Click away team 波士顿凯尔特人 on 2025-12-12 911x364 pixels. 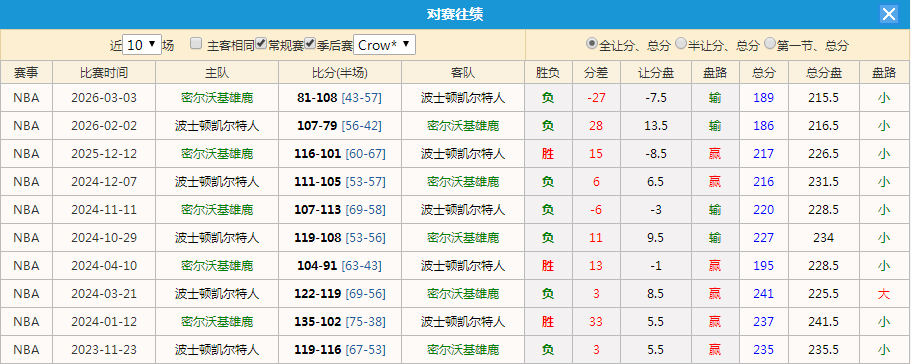click(463, 154)
